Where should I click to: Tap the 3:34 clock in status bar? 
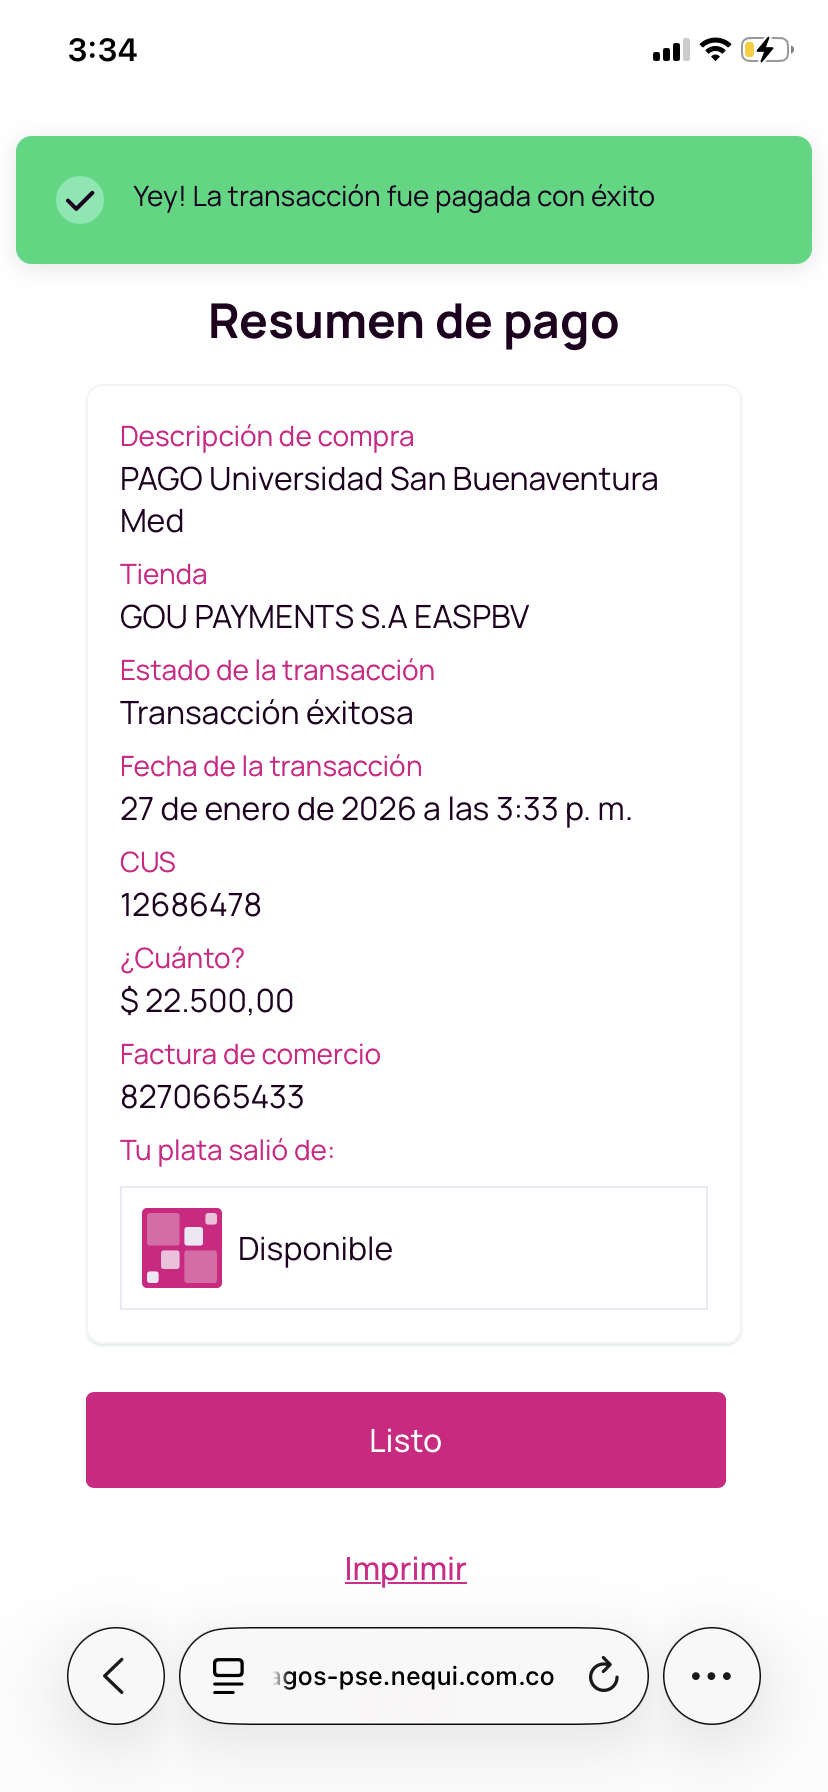click(102, 50)
